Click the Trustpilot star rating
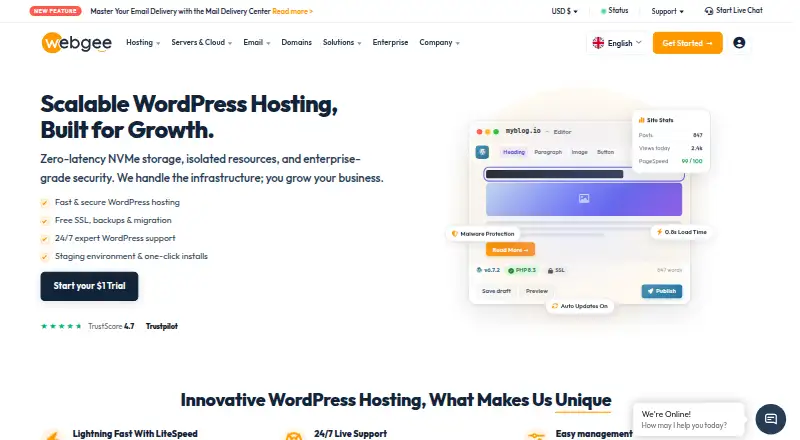The height and width of the screenshot is (440, 800). (x=61, y=326)
